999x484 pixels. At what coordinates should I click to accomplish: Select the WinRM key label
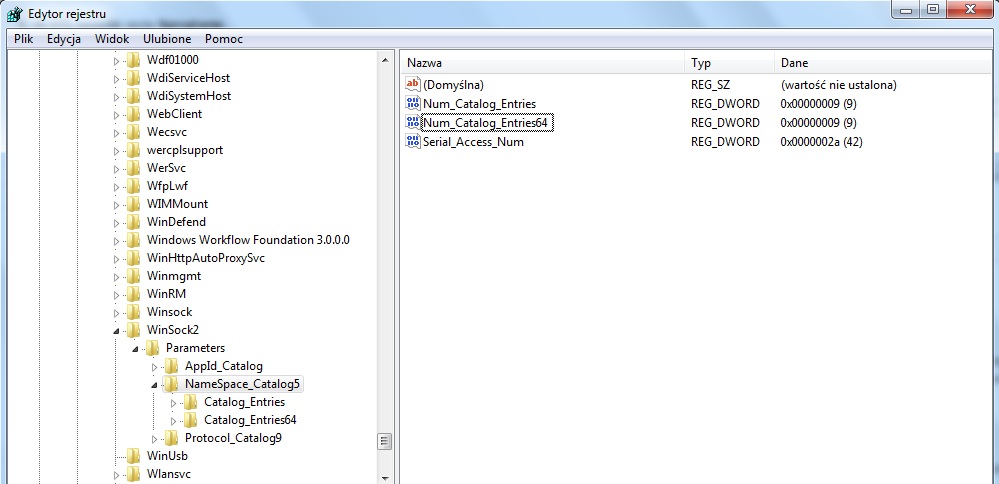[x=166, y=294]
